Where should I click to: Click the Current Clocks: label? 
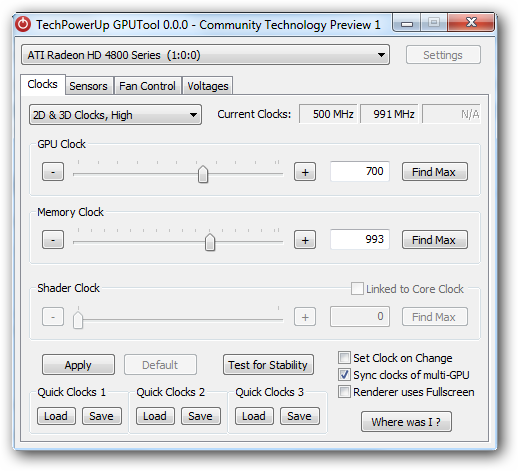[254, 114]
